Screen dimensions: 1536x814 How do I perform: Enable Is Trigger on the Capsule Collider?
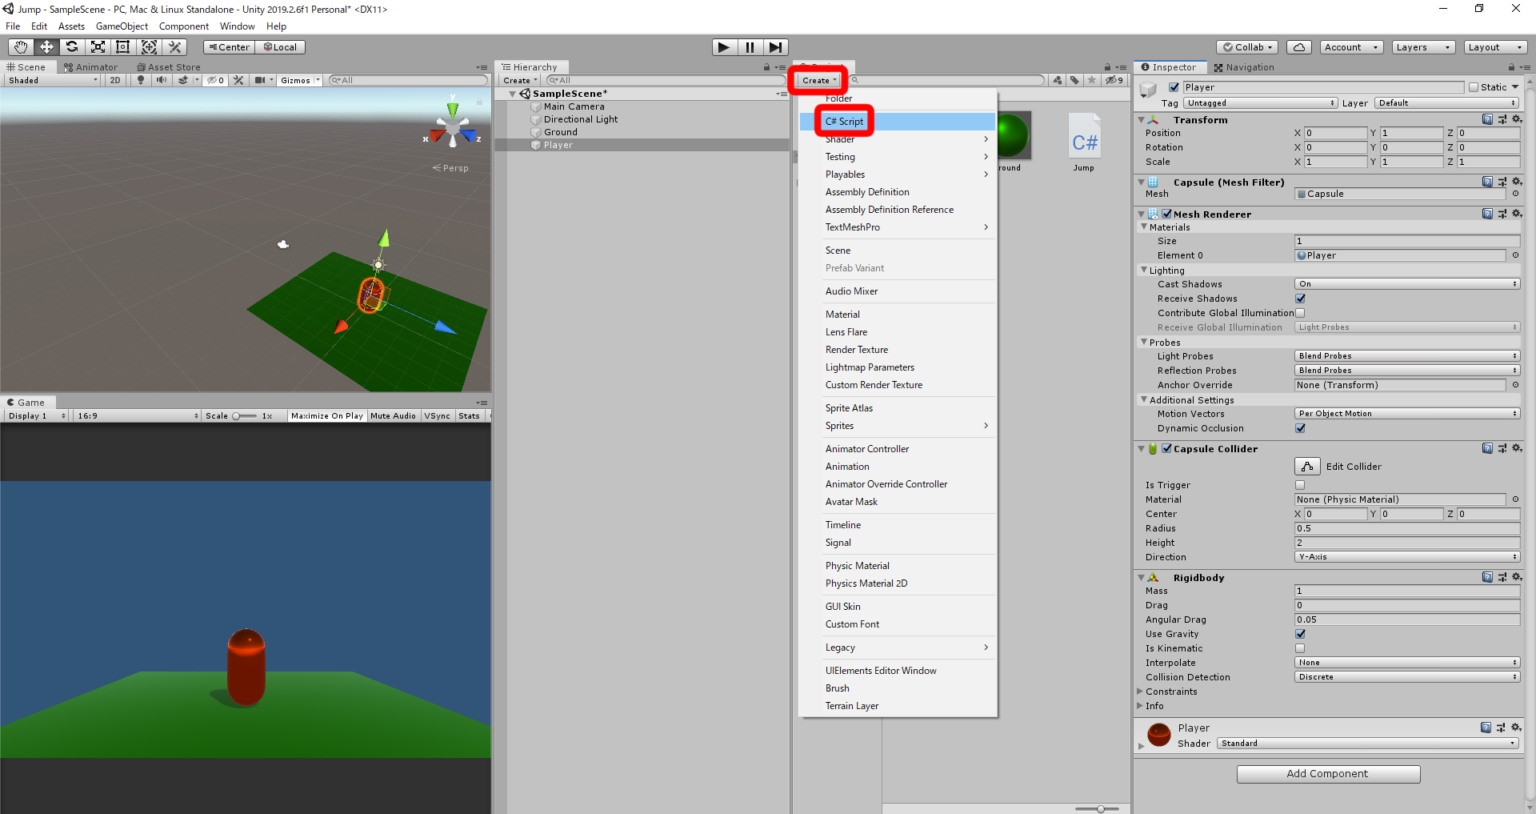[x=1299, y=485]
